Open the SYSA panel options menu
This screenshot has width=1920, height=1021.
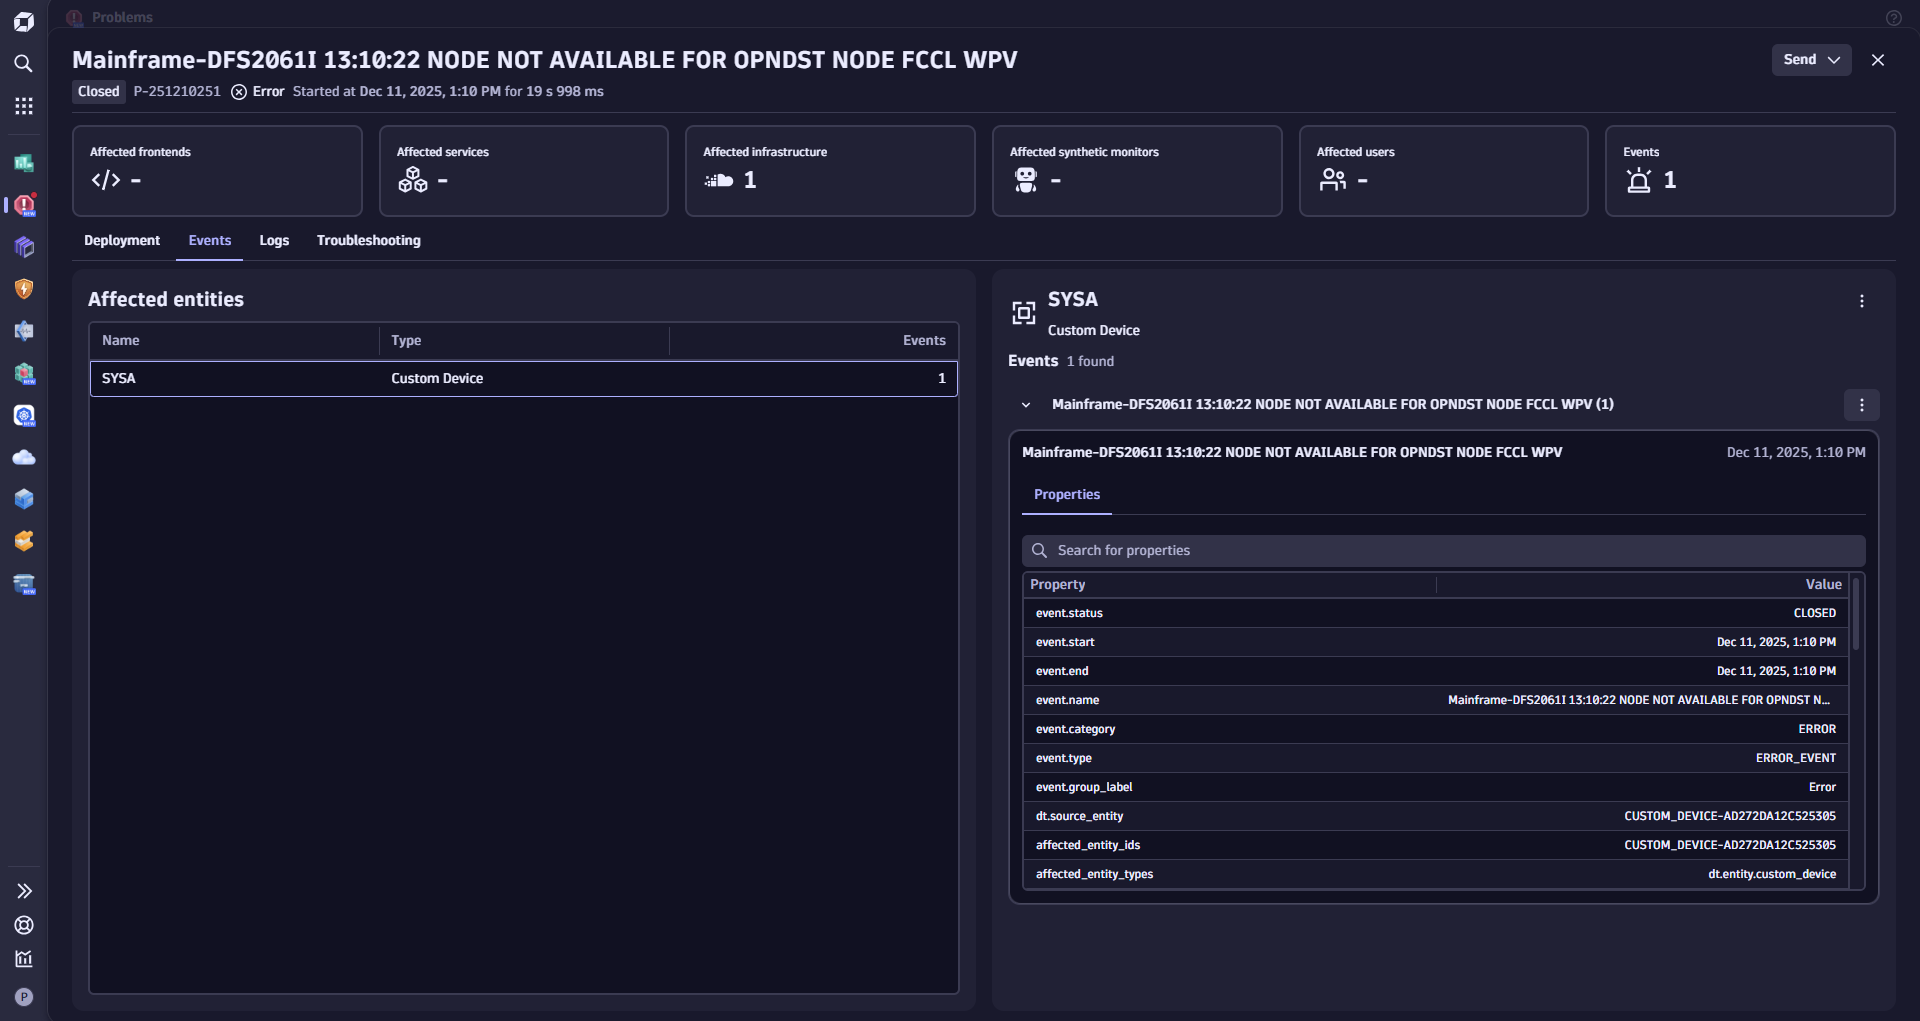pos(1861,300)
